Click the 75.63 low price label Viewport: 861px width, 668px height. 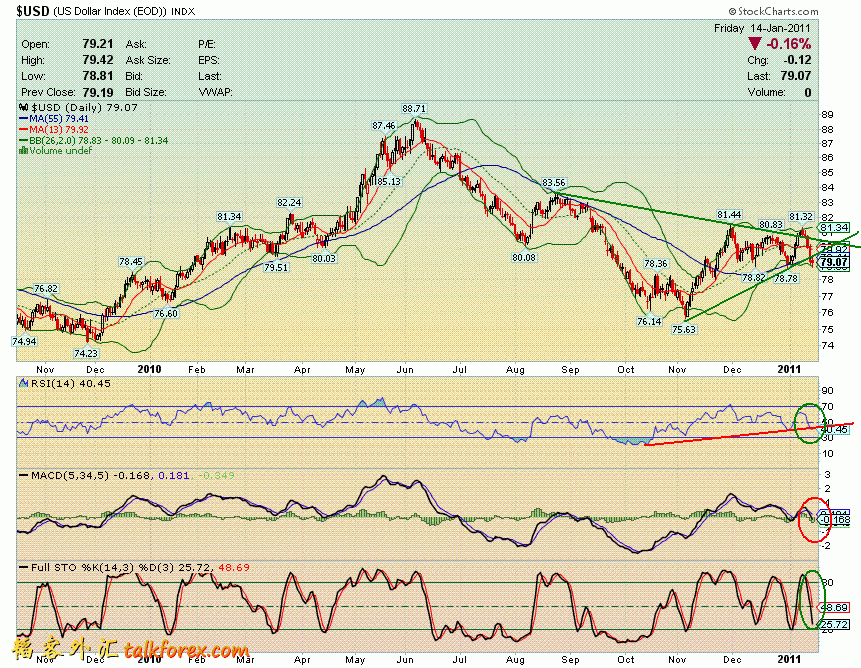pyautogui.click(x=684, y=328)
